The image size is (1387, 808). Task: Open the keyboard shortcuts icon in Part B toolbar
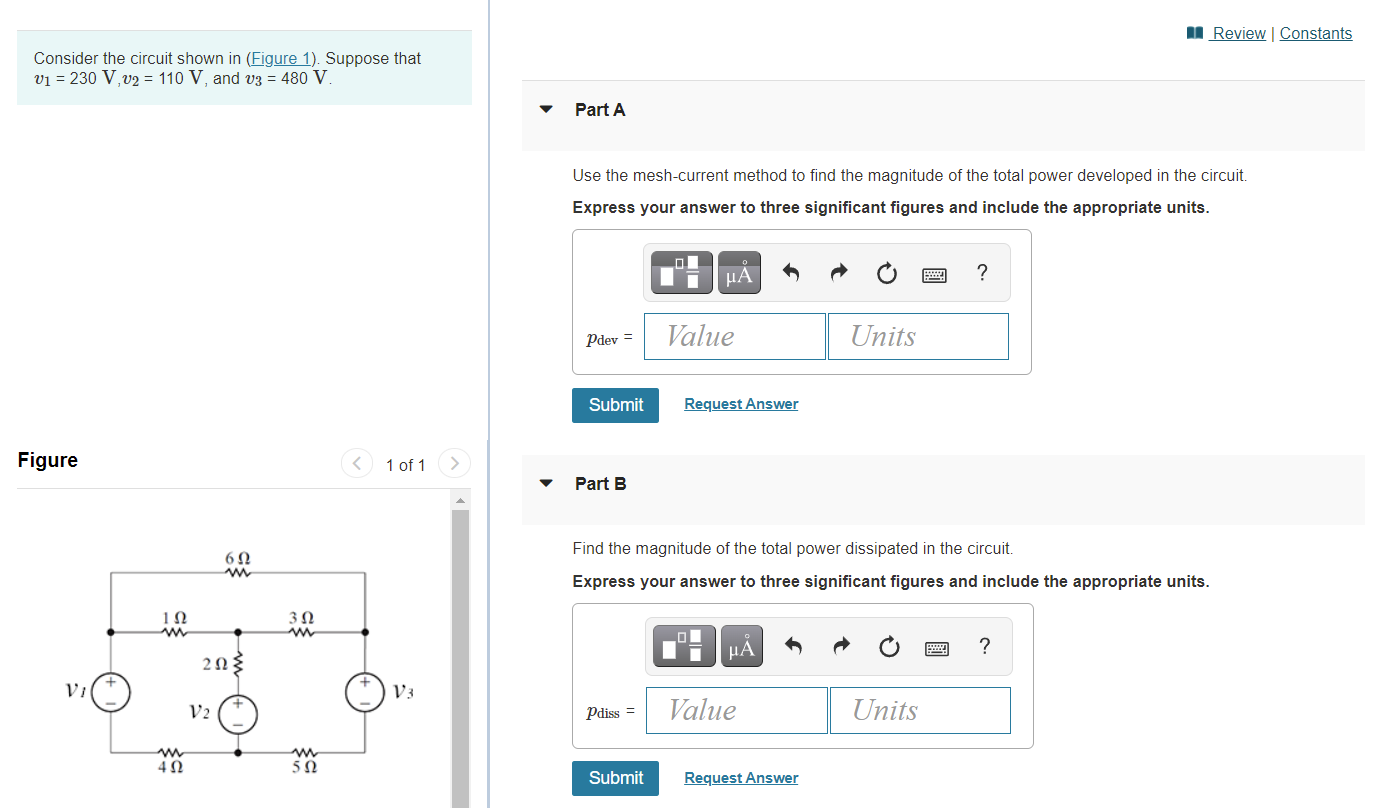click(x=937, y=646)
